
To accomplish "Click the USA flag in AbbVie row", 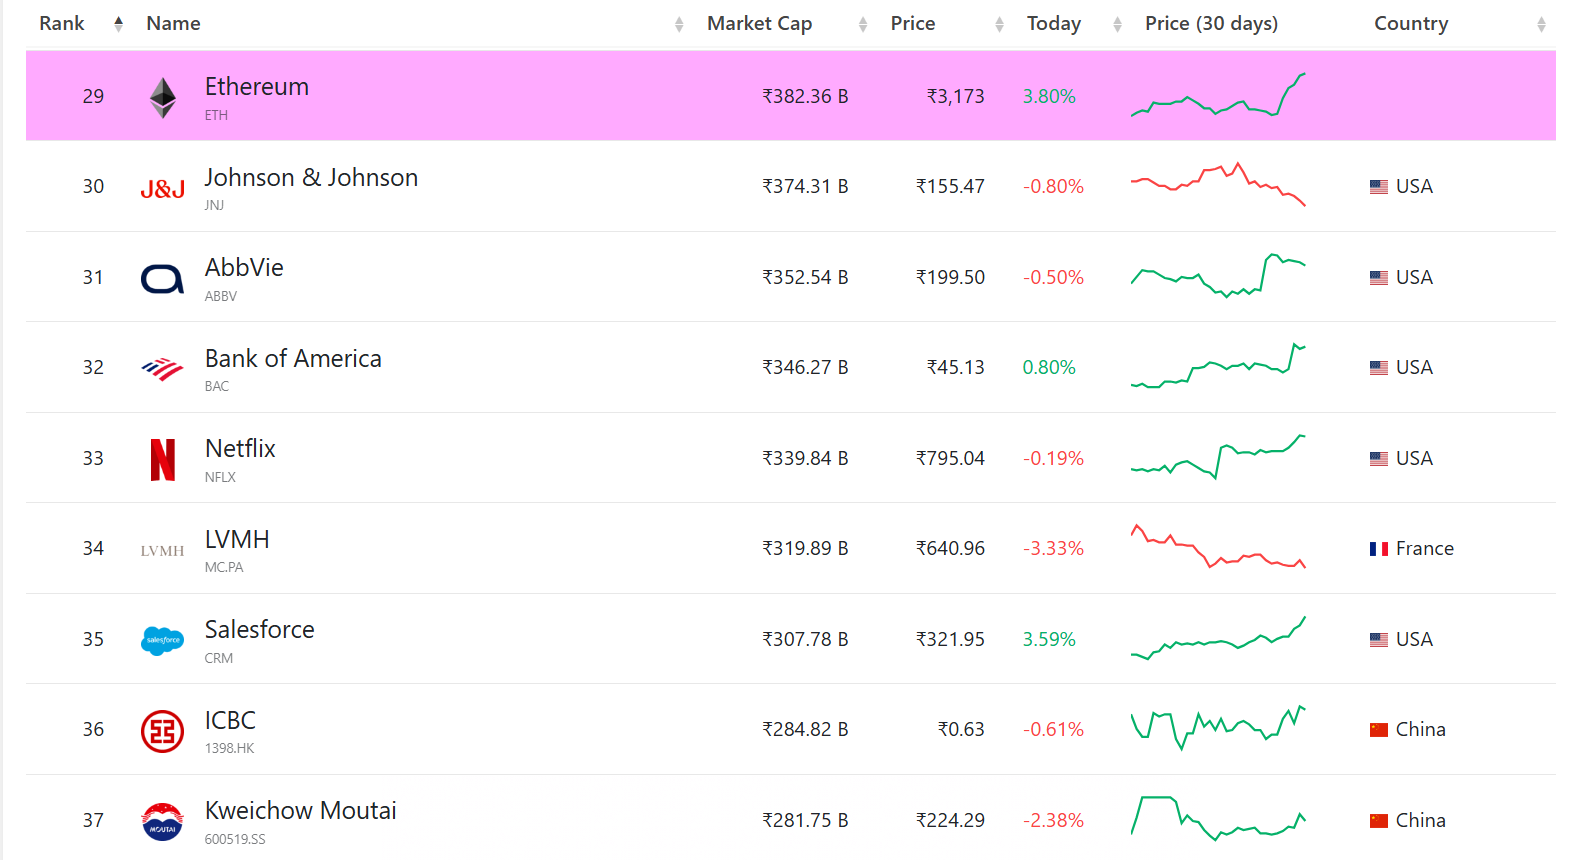I will (1379, 277).
